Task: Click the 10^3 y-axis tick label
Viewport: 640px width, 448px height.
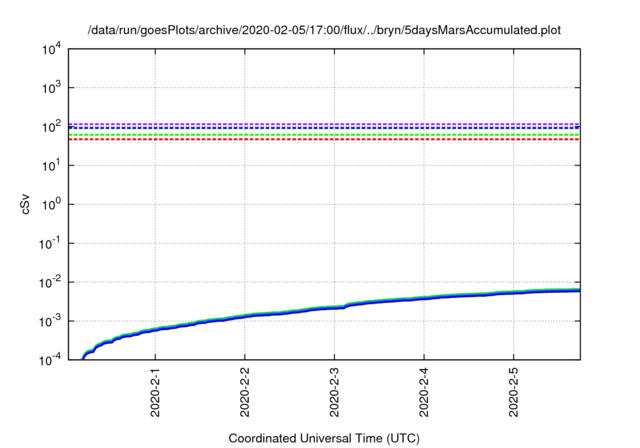Action: click(x=52, y=88)
